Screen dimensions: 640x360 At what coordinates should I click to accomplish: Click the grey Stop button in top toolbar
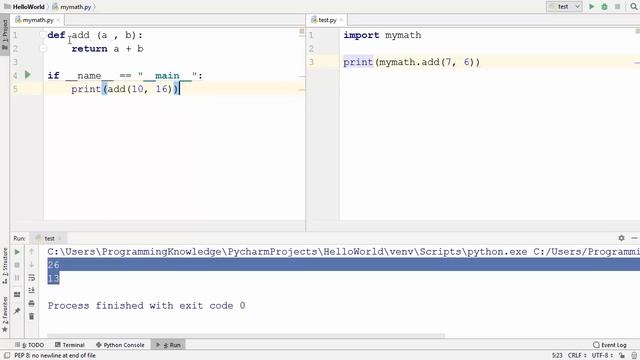618,7
